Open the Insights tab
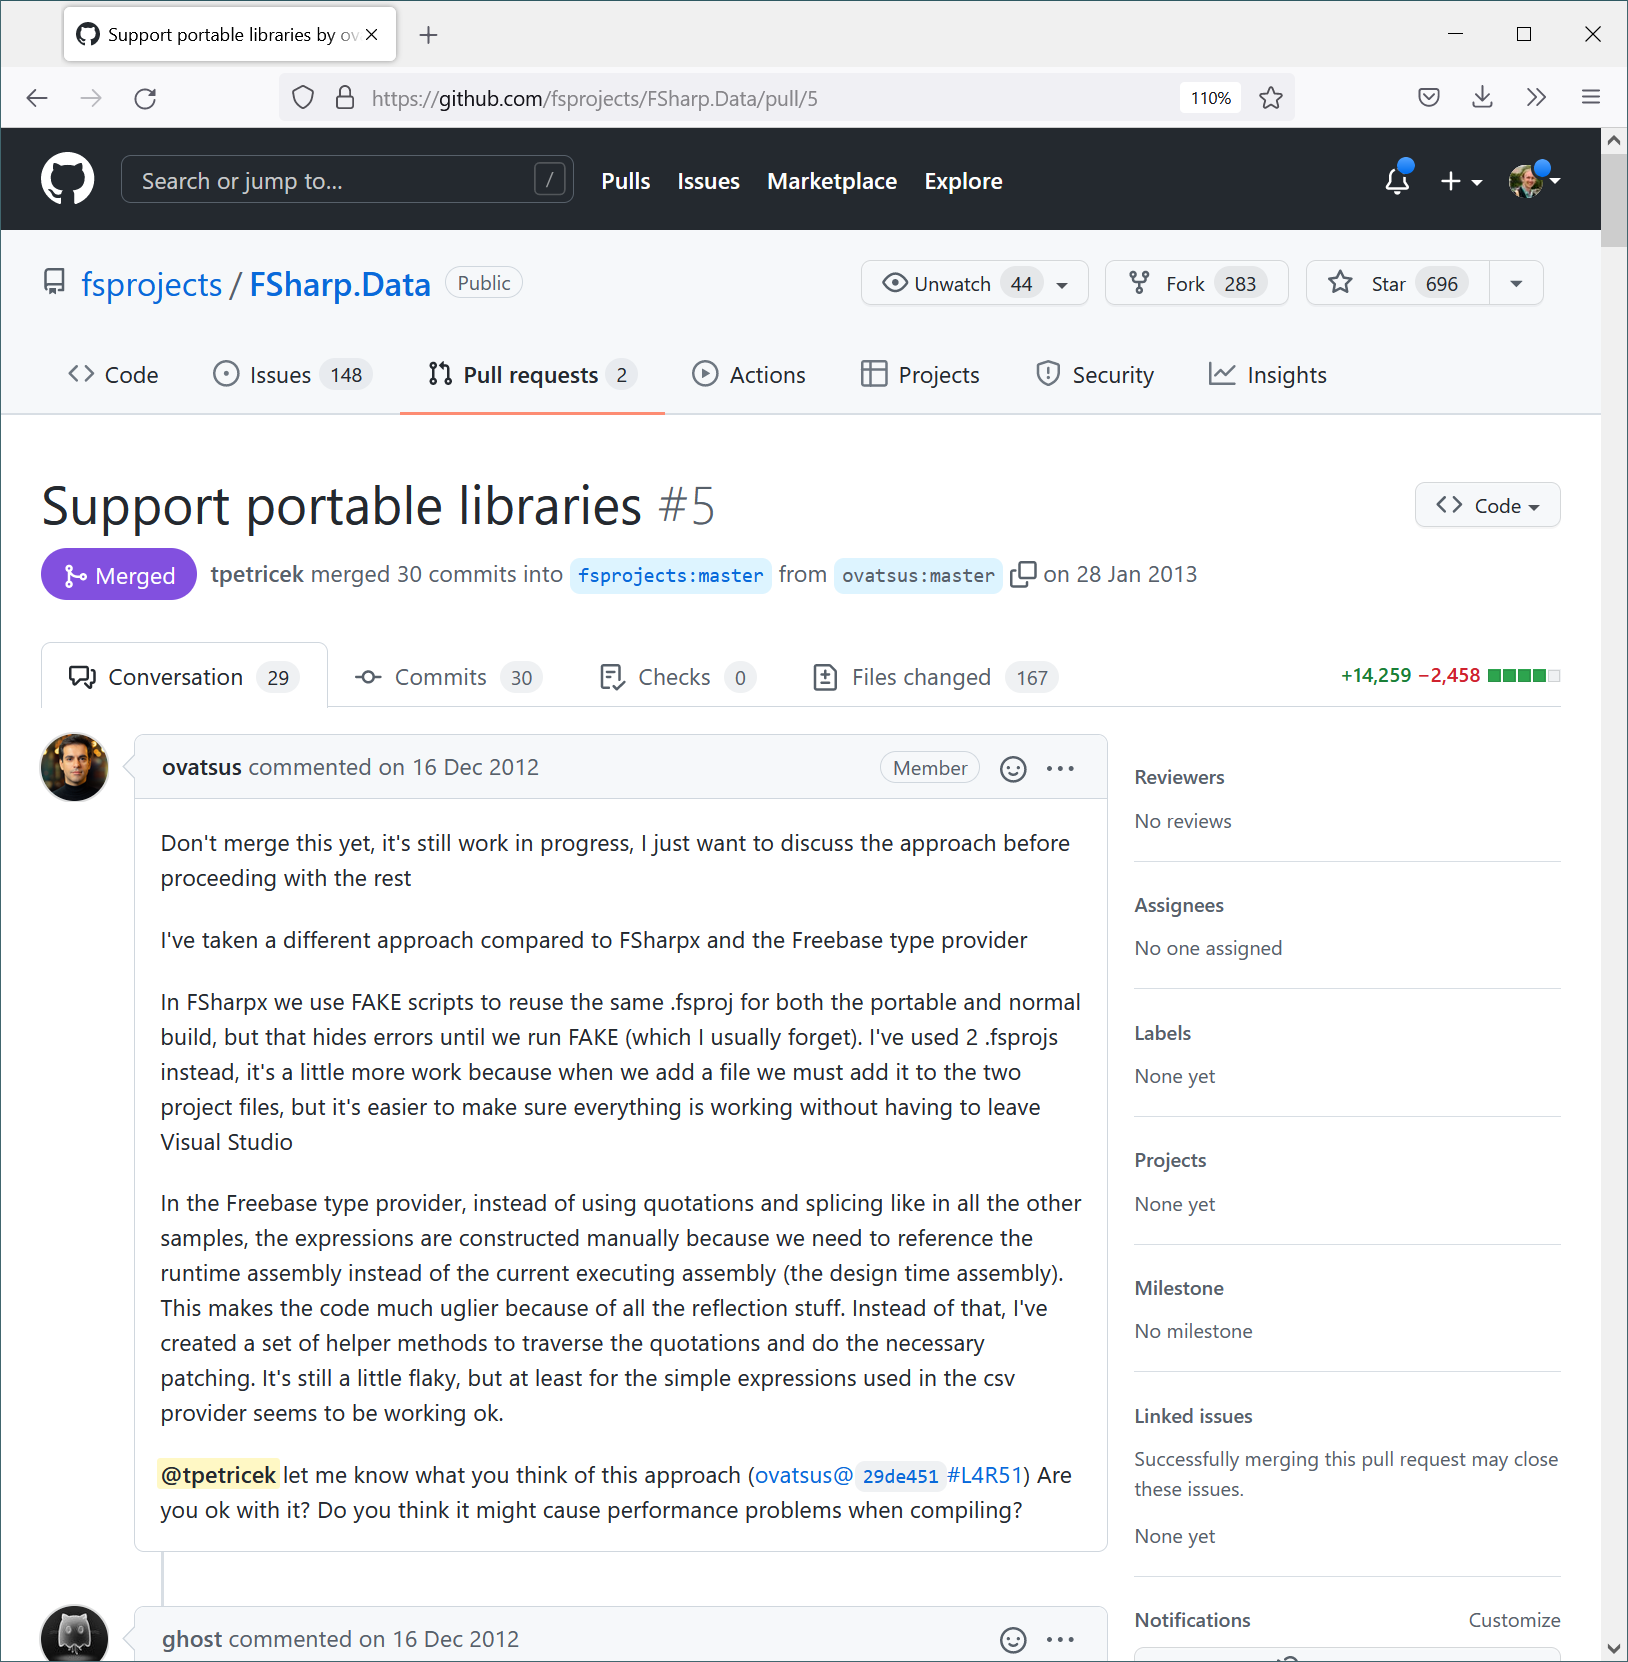This screenshot has width=1628, height=1662. pyautogui.click(x=1268, y=375)
